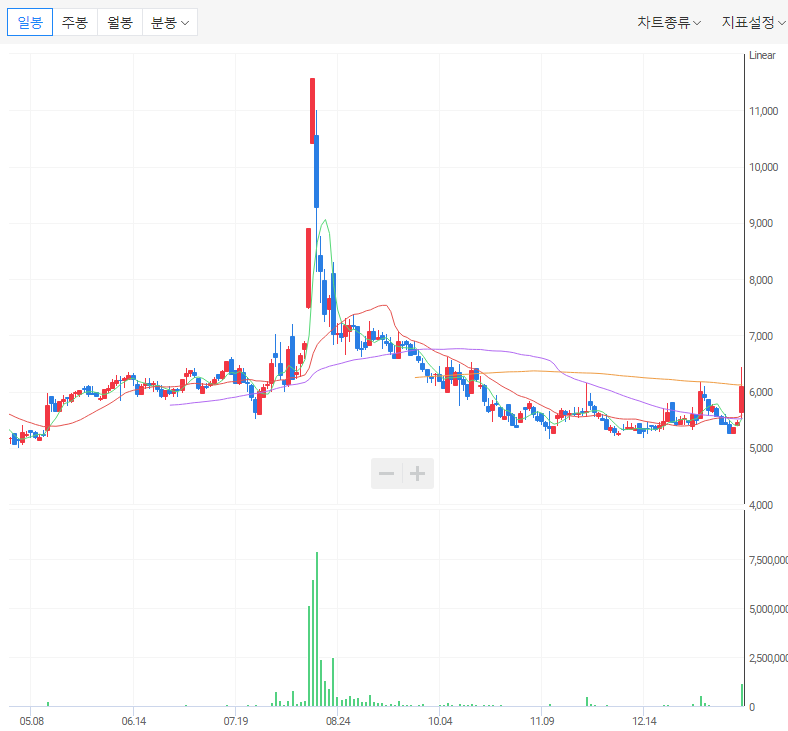Zoom out the chart with minus button
Screen dimensions: 788x731
386,473
